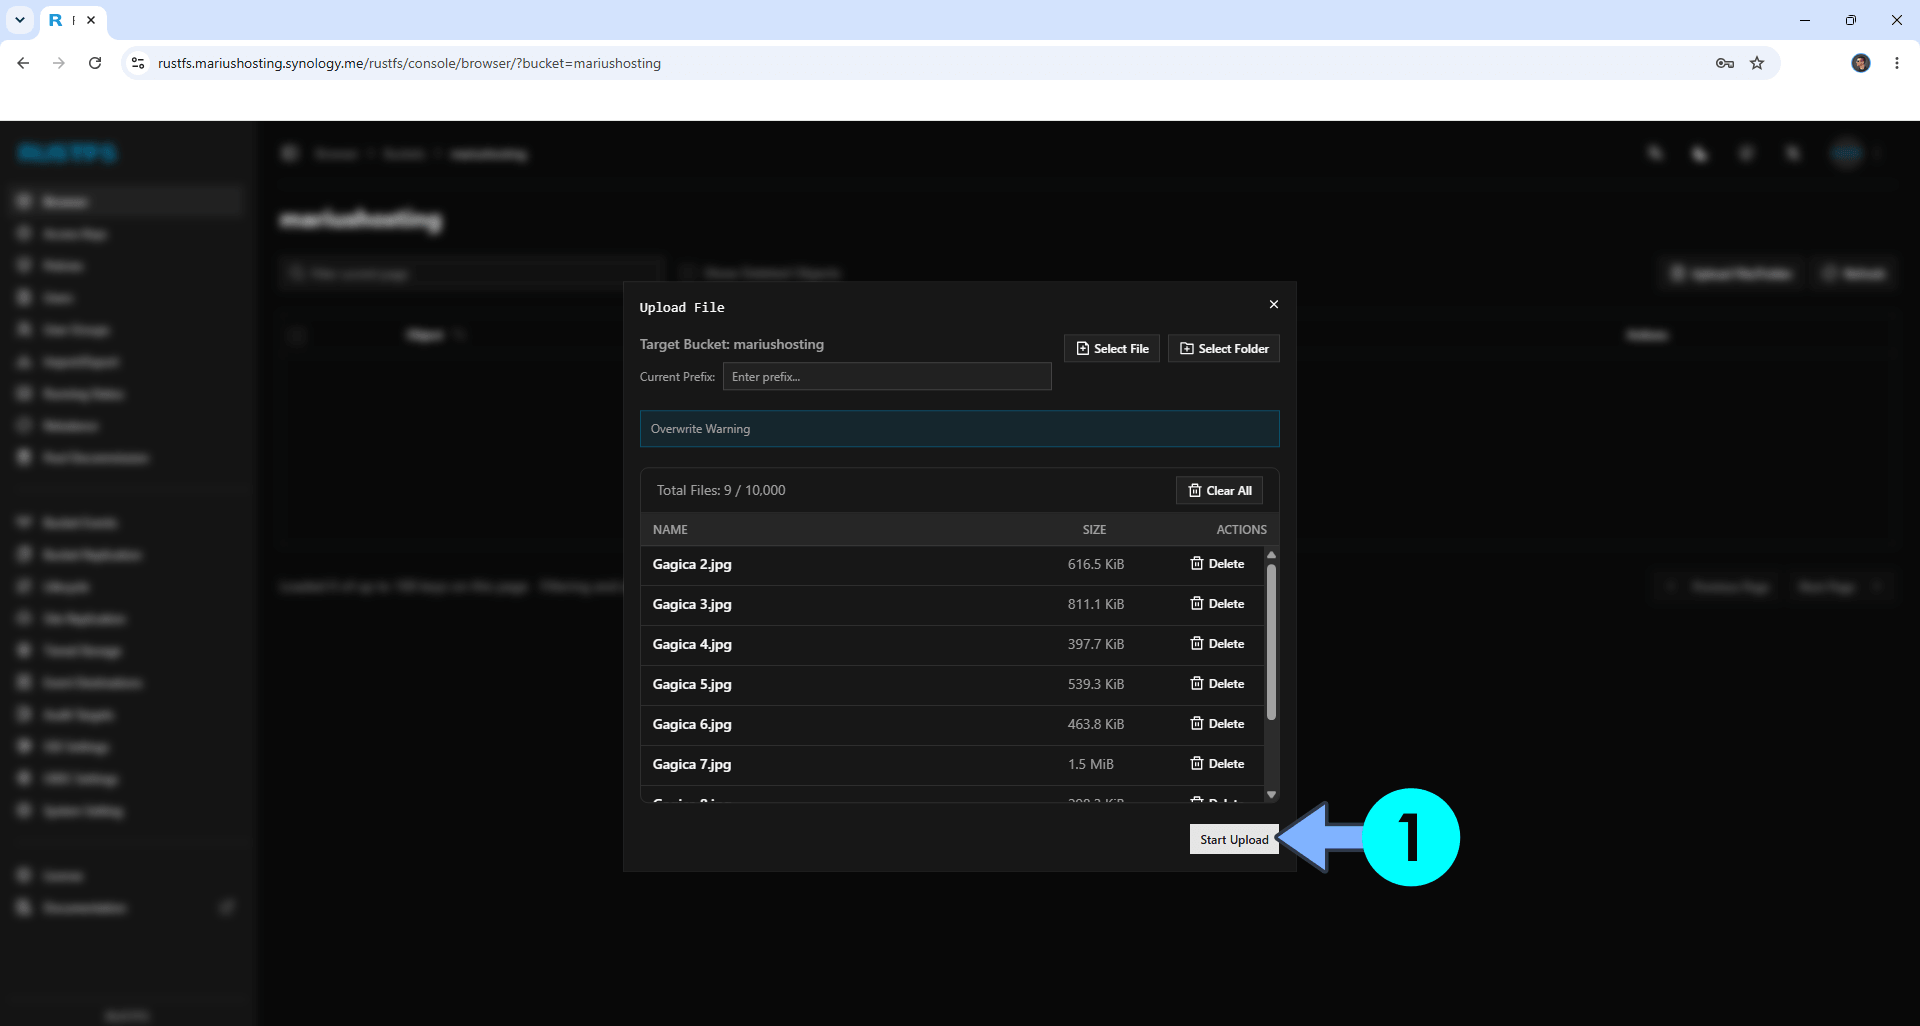Viewport: 1920px width, 1026px height.
Task: Click the NAME column header
Action: click(x=670, y=530)
